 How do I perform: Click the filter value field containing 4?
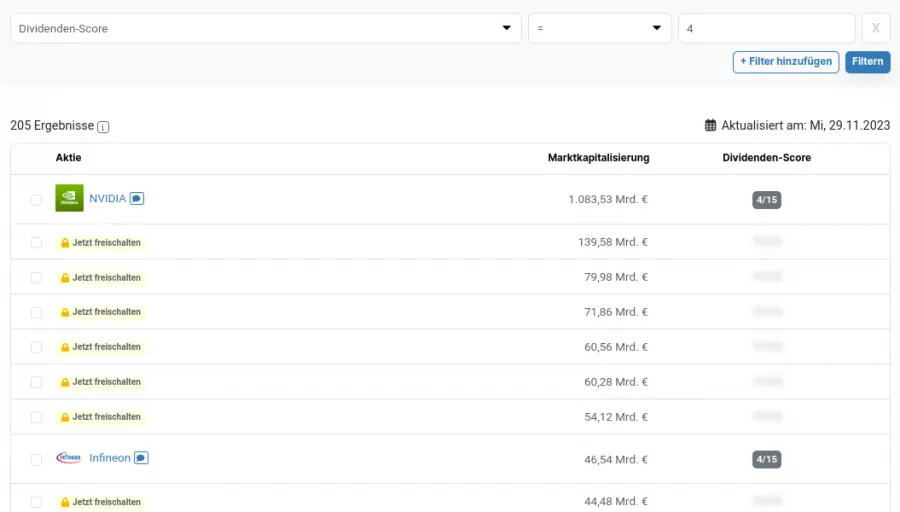[x=766, y=28]
